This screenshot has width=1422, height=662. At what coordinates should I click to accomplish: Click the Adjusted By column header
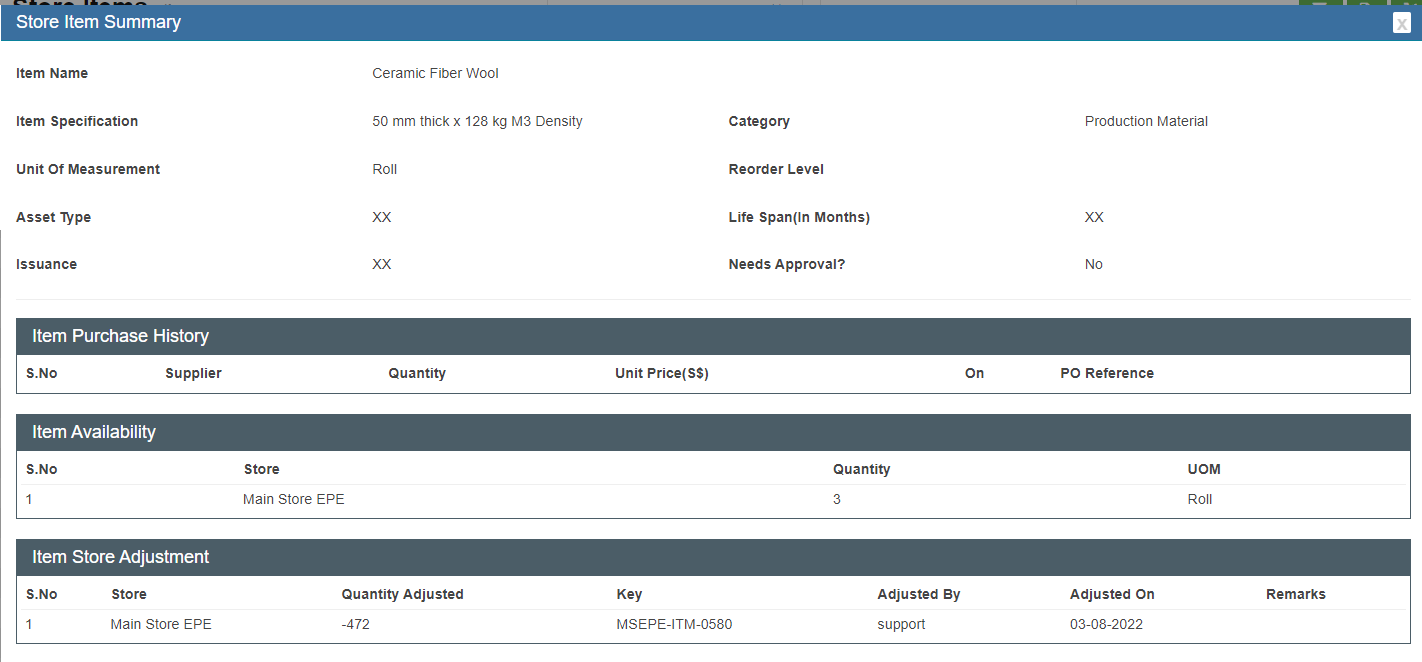pos(918,594)
